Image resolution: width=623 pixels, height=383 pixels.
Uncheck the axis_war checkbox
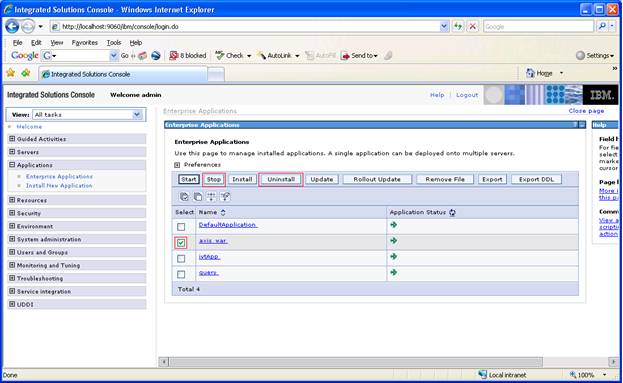[x=181, y=243]
